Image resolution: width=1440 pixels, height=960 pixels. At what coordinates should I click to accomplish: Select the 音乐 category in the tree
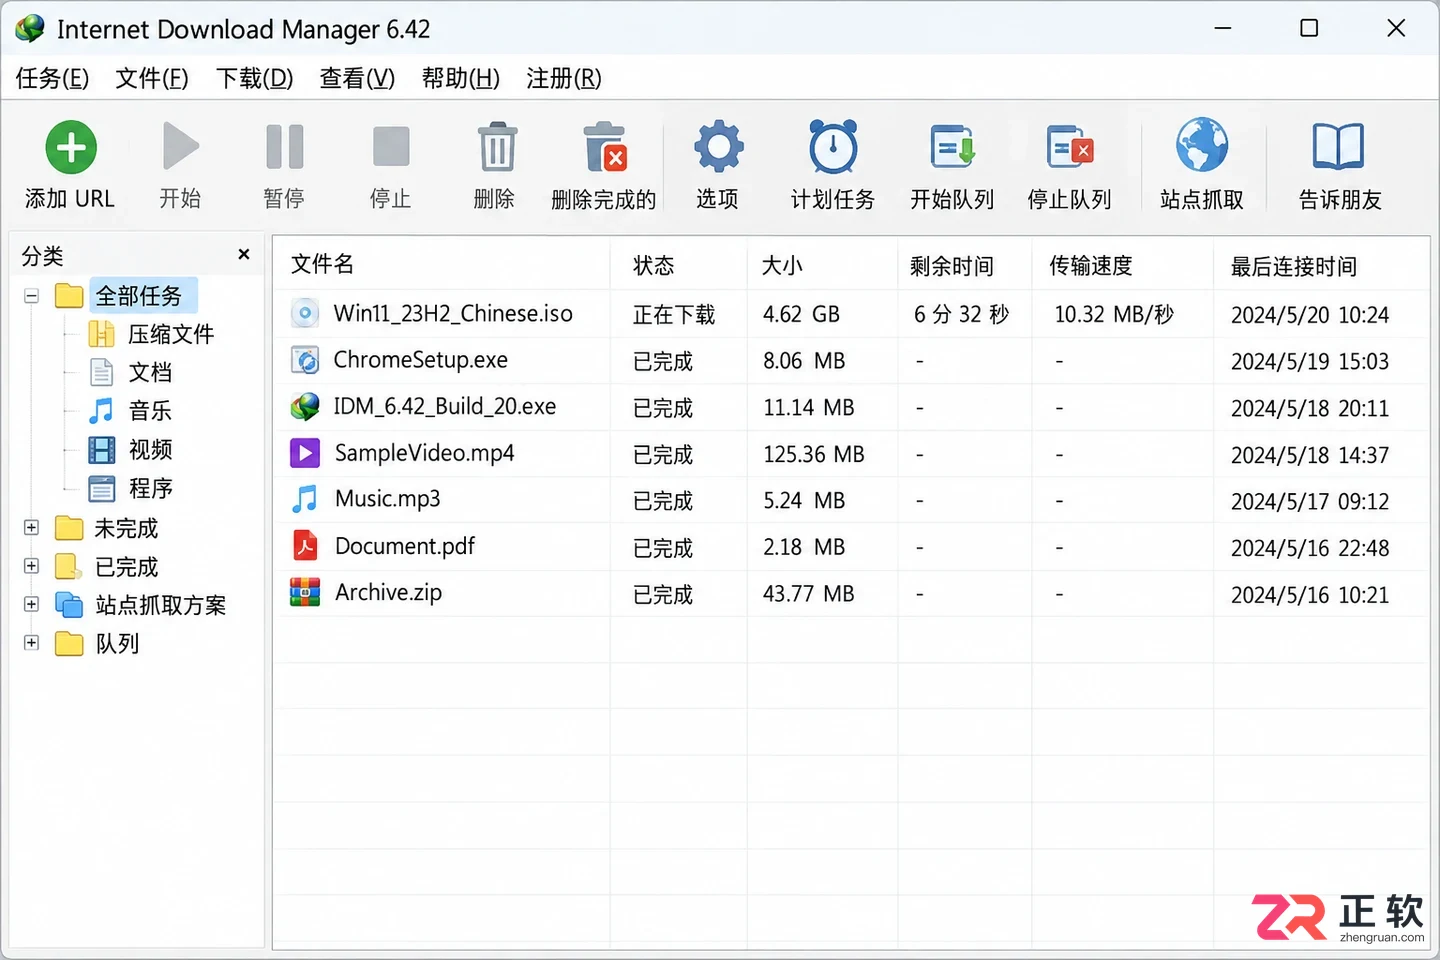coord(151,411)
